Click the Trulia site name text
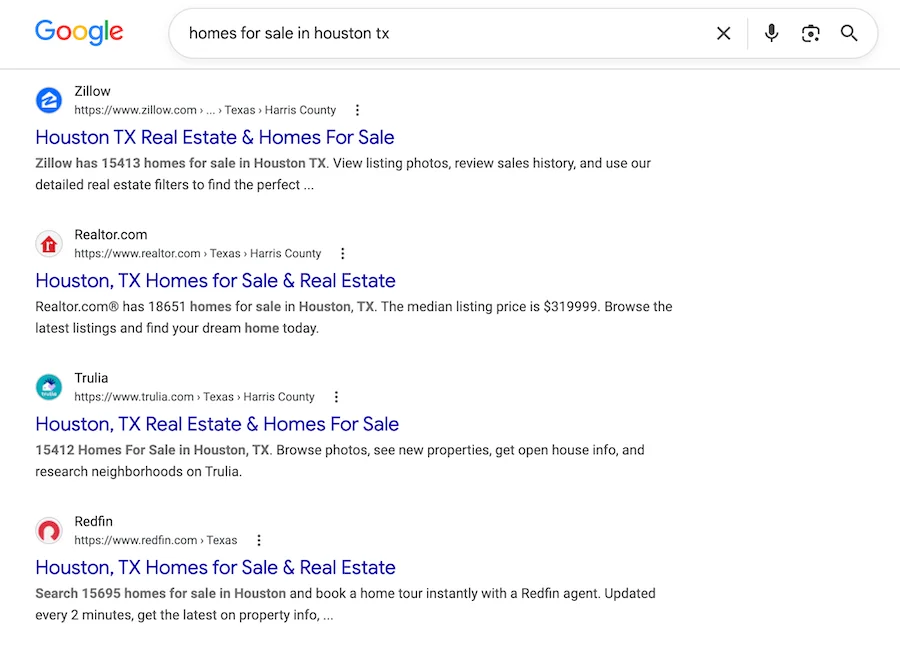The image size is (900, 648). [91, 378]
